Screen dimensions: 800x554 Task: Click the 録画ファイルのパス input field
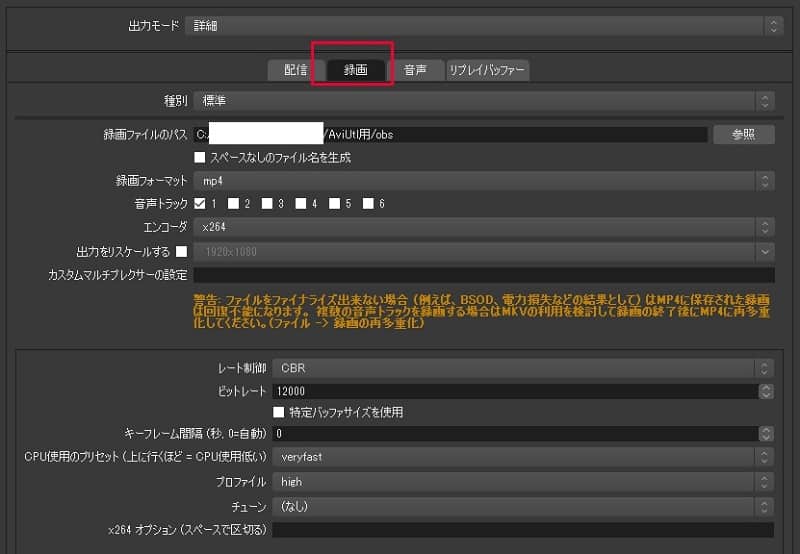[451, 134]
